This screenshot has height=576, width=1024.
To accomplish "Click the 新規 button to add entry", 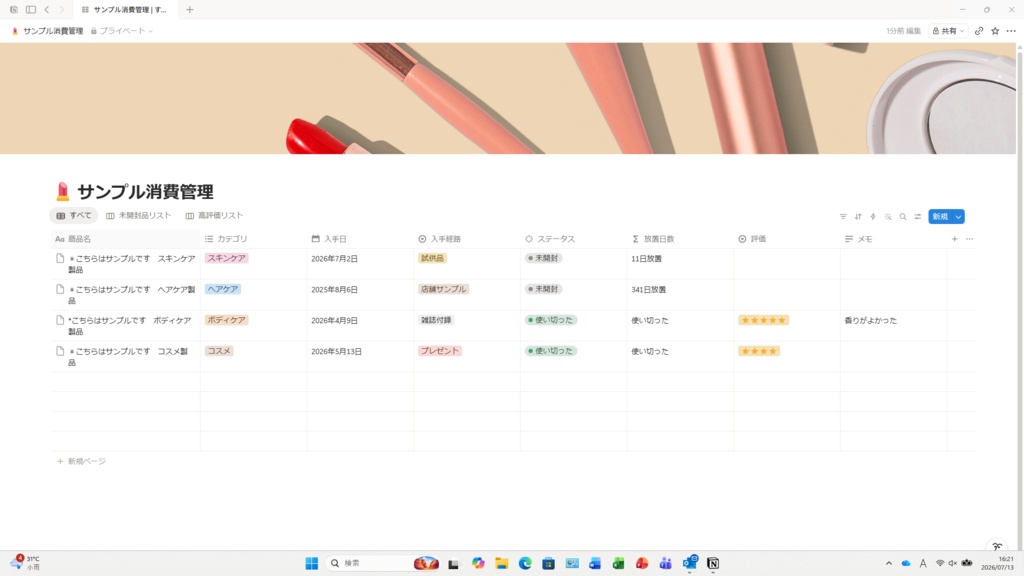I will pyautogui.click(x=940, y=217).
